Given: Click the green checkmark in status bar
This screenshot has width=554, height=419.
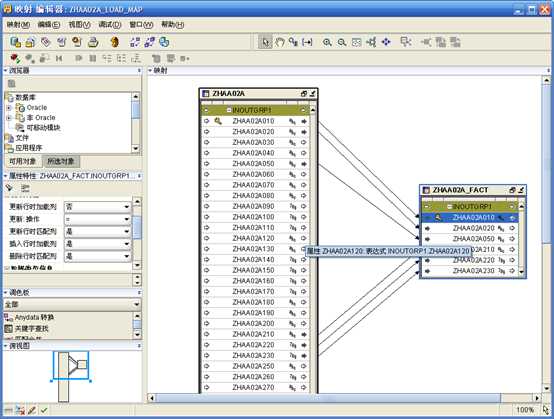Looking at the screenshot, I should point(44,410).
